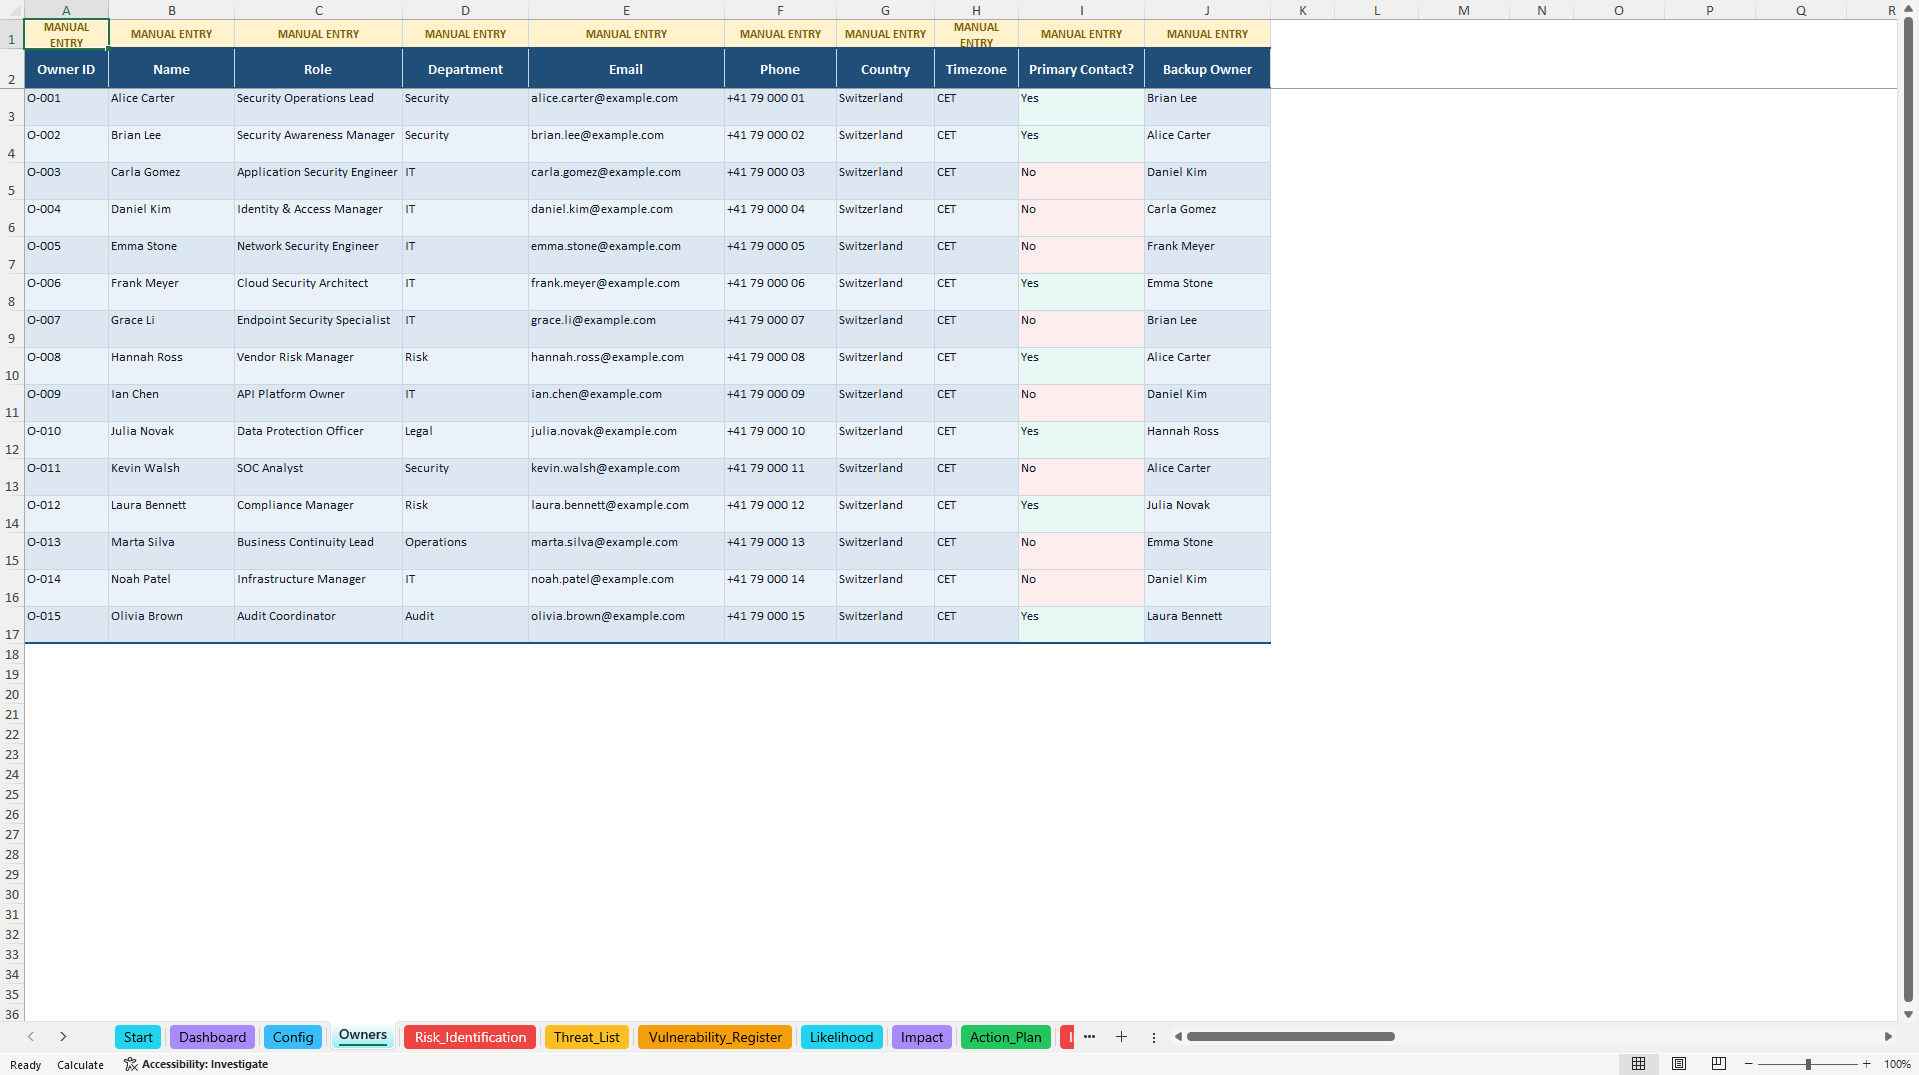
Task: Open the Dashboard sheet tab
Action: coord(212,1037)
